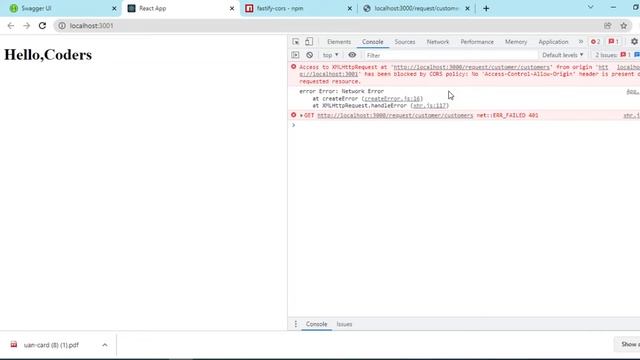This screenshot has height=360, width=640.
Task: Create live expression with eye icon
Action: tap(352, 55)
